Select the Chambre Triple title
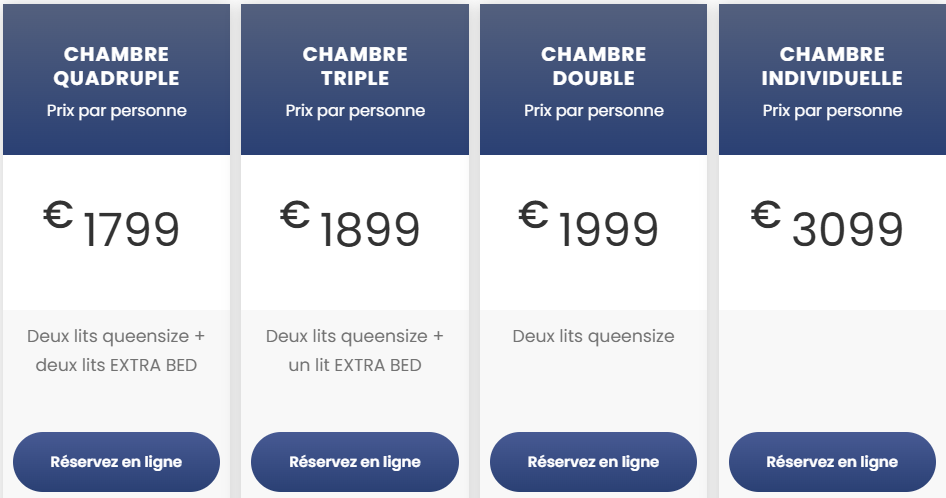Screen dimensions: 946x498 coord(355,66)
